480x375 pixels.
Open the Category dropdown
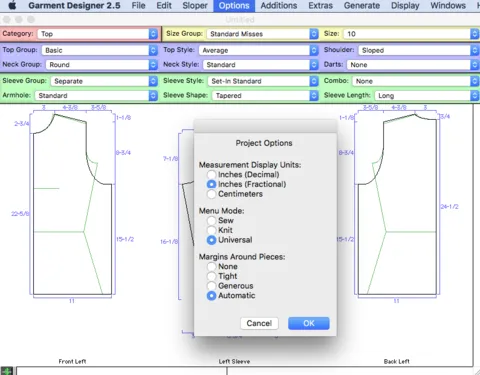pyautogui.click(x=97, y=34)
